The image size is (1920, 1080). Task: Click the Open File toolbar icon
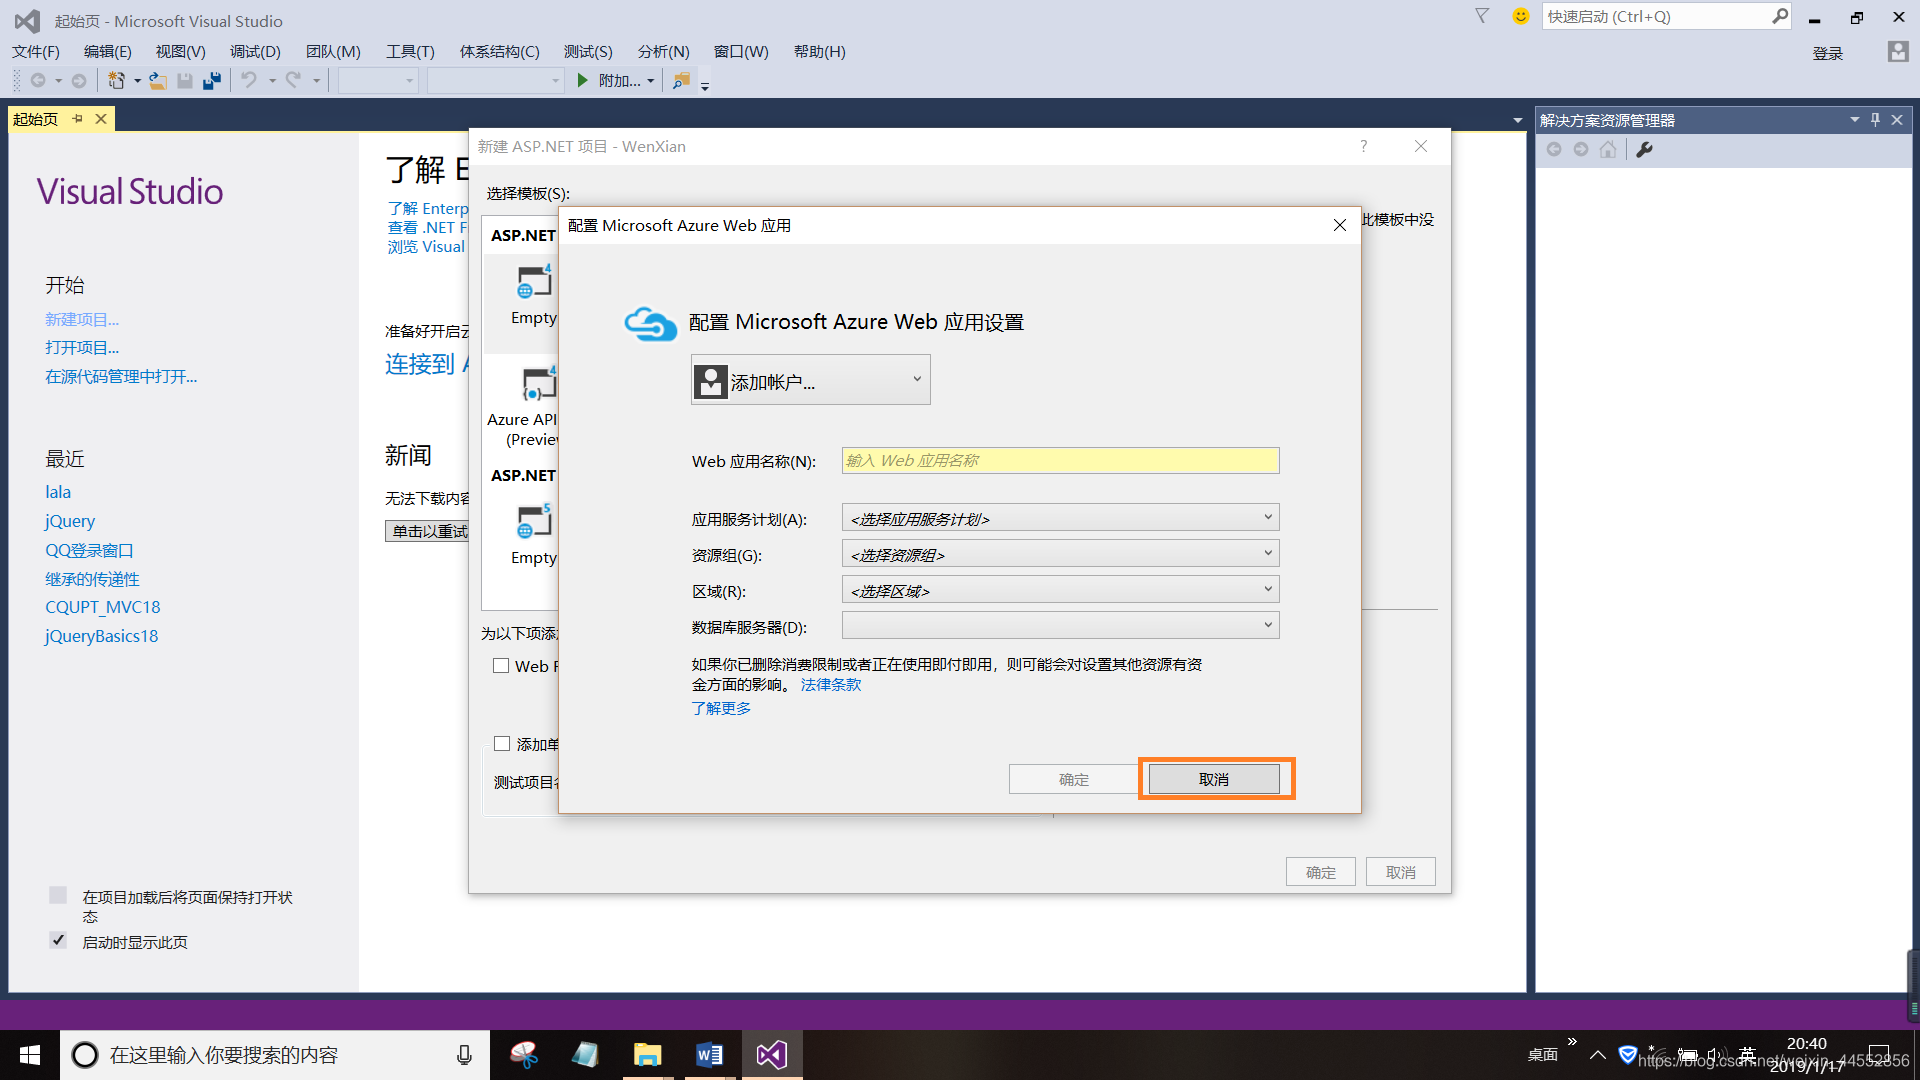click(x=158, y=81)
